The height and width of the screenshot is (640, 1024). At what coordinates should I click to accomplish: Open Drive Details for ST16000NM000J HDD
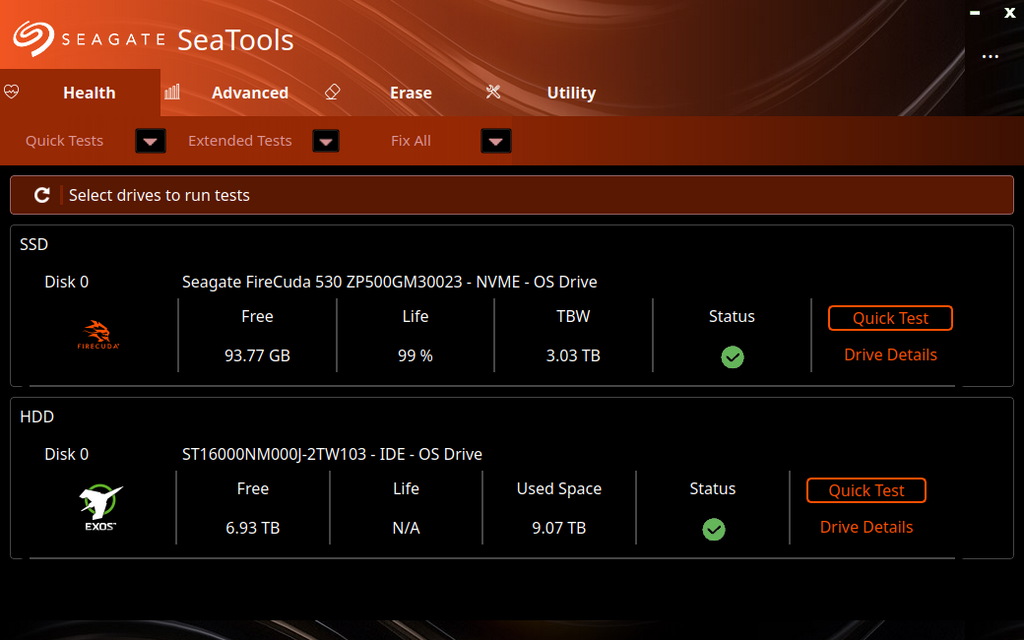866,527
